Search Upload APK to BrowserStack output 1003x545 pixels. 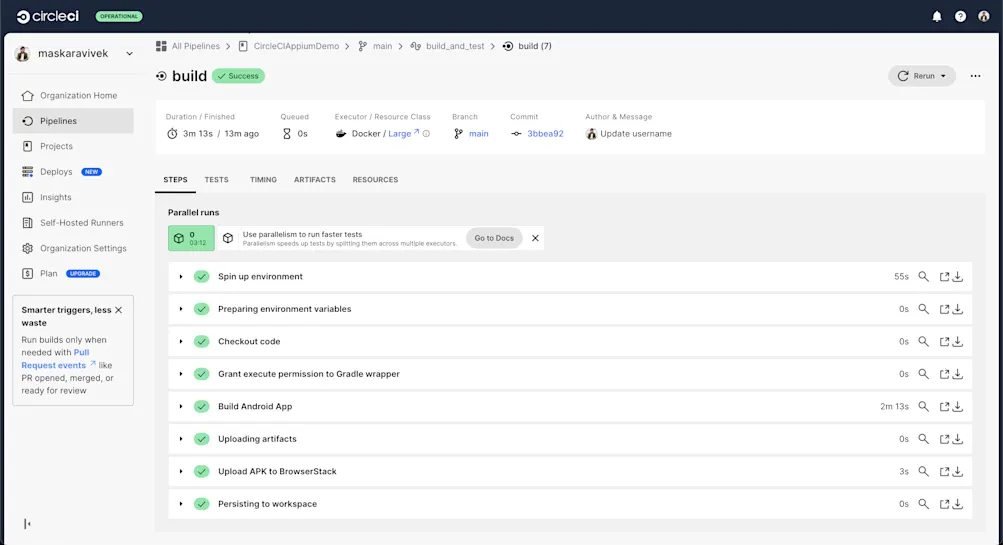tap(923, 471)
